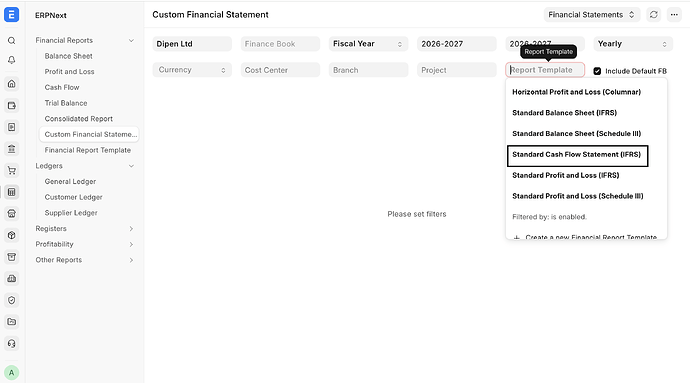Click the start year 2026-2027 field
This screenshot has width=690, height=383.
point(457,44)
